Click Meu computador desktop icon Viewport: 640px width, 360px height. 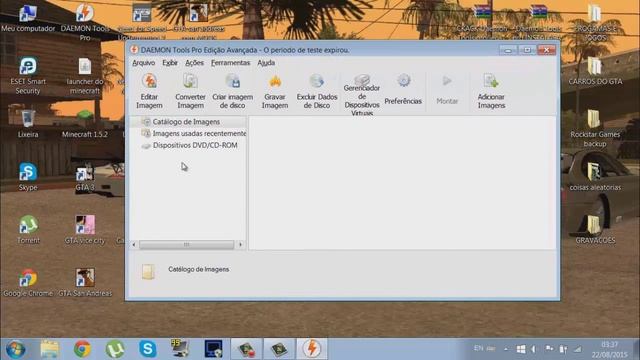[28, 19]
